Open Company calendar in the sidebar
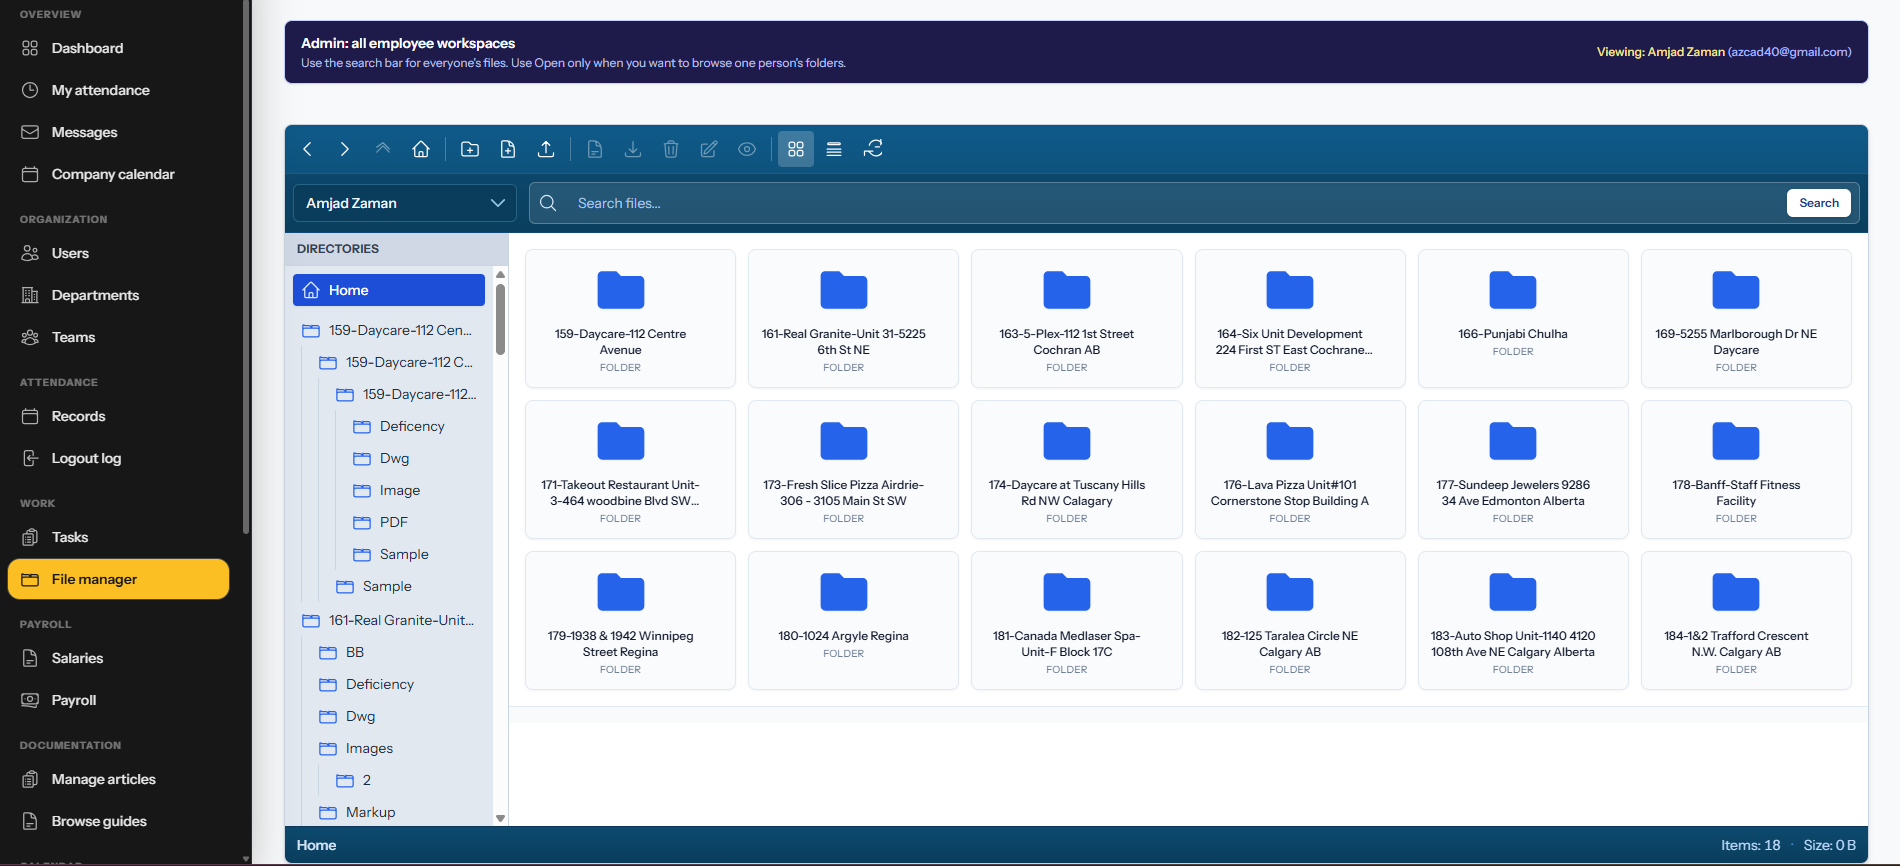This screenshot has height=866, width=1900. pos(118,174)
